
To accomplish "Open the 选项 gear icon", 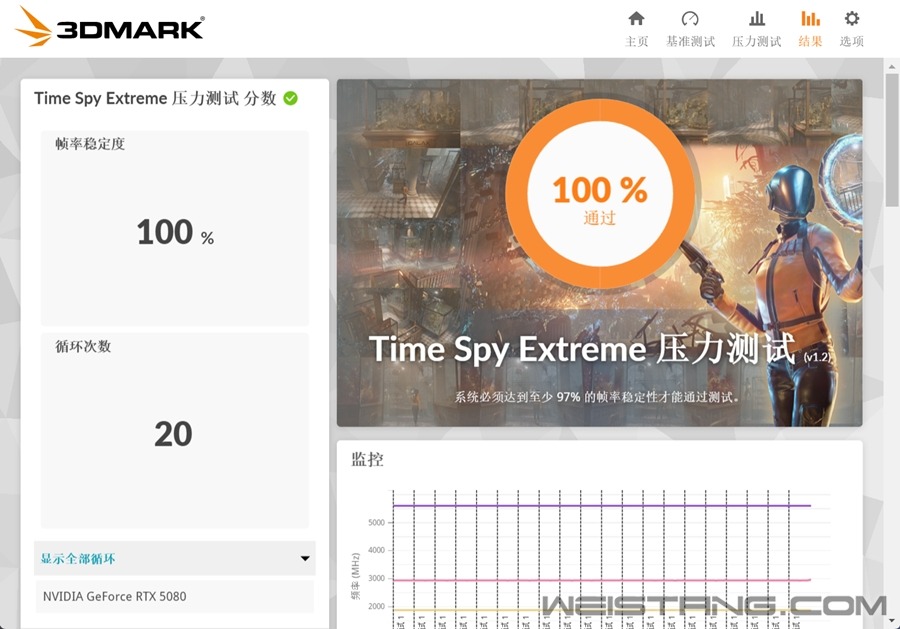I will (x=852, y=18).
